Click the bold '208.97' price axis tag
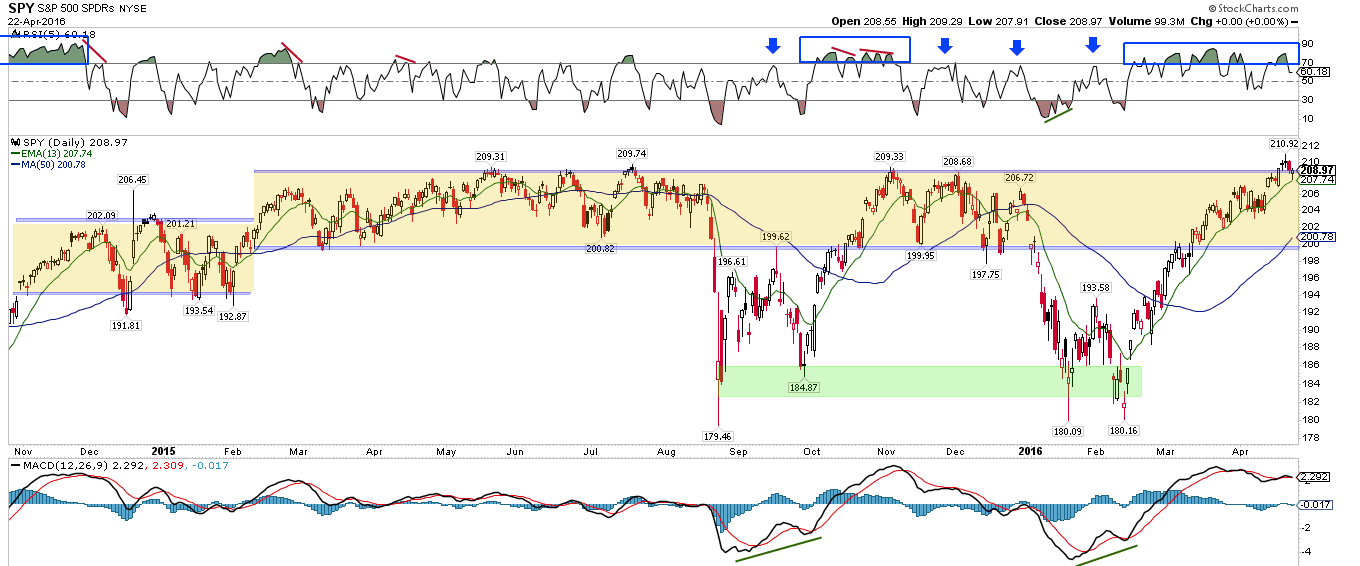1360x566 pixels. (1318, 170)
